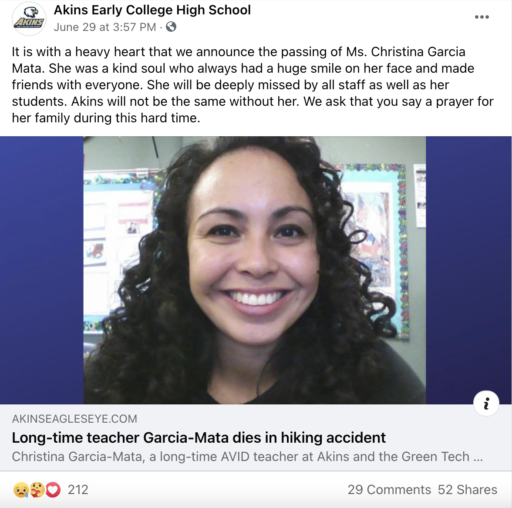Click the link info icon
The width and height of the screenshot is (512, 508).
[486, 403]
